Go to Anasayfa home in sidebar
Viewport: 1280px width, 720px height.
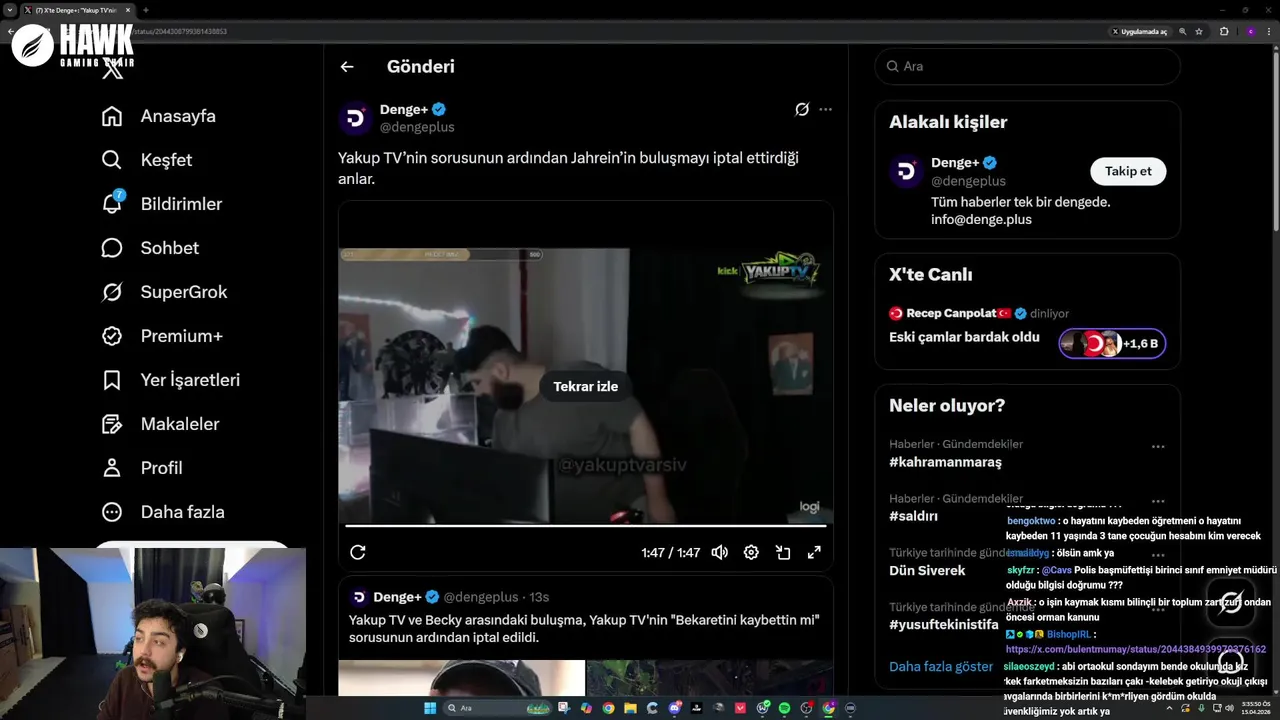point(158,116)
